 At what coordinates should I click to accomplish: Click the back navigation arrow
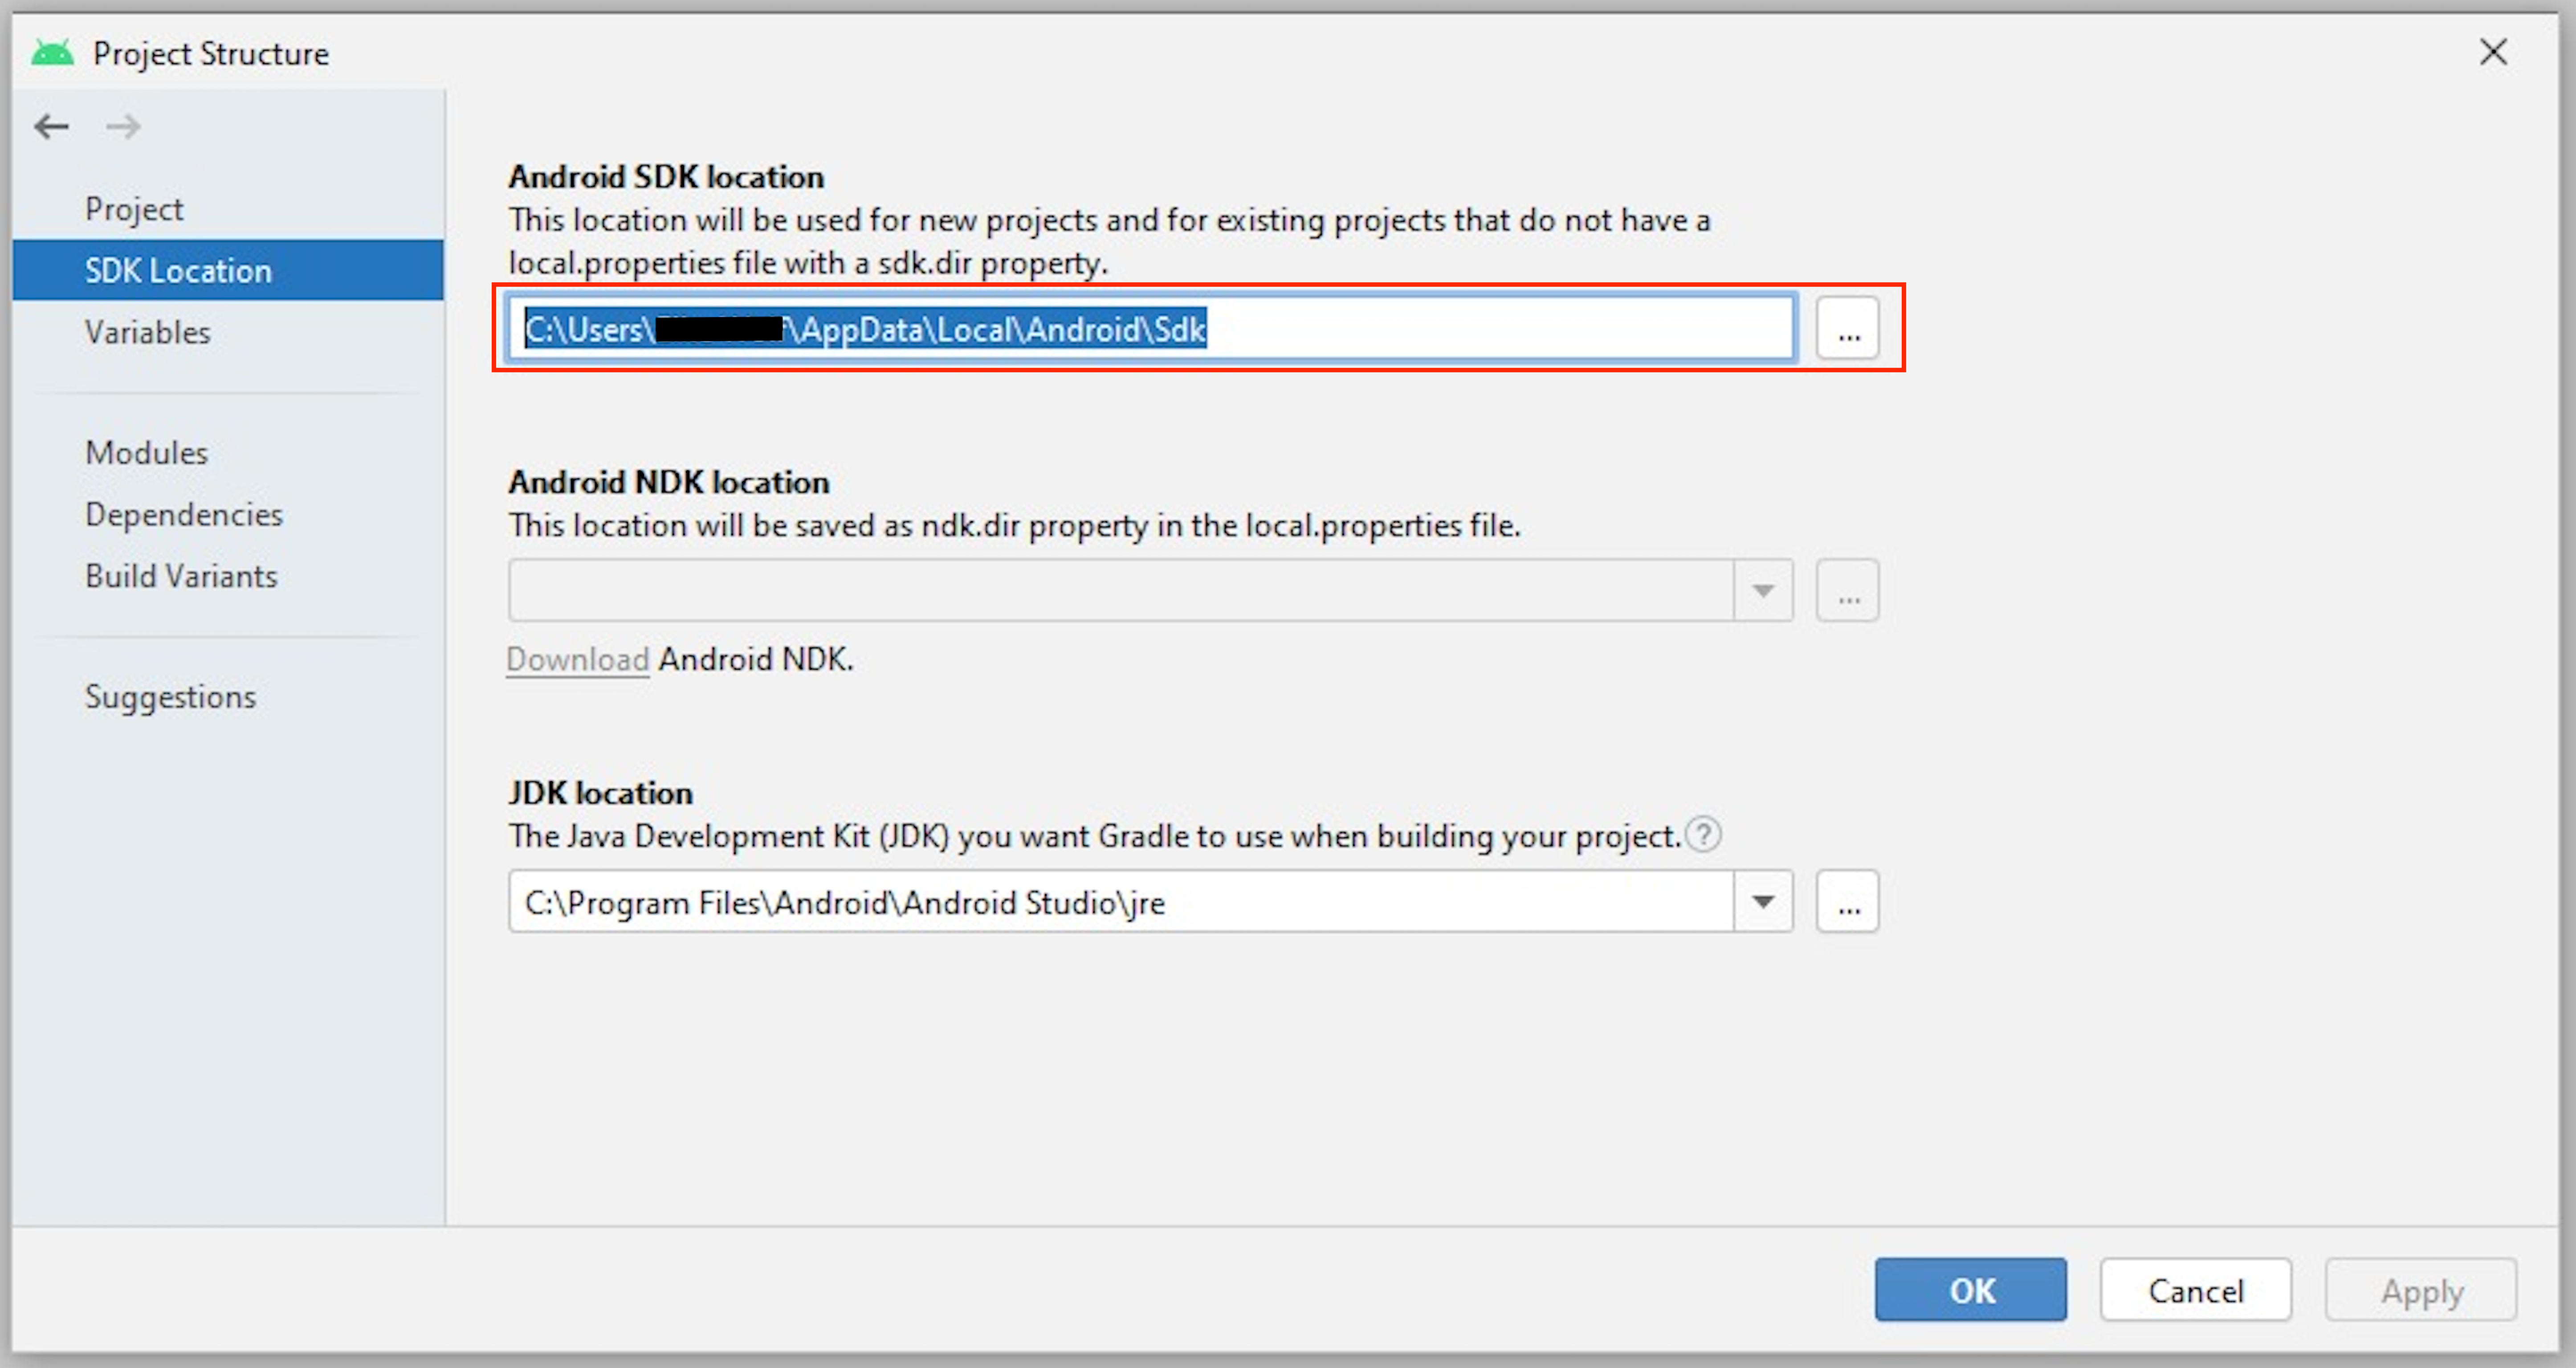coord(51,127)
